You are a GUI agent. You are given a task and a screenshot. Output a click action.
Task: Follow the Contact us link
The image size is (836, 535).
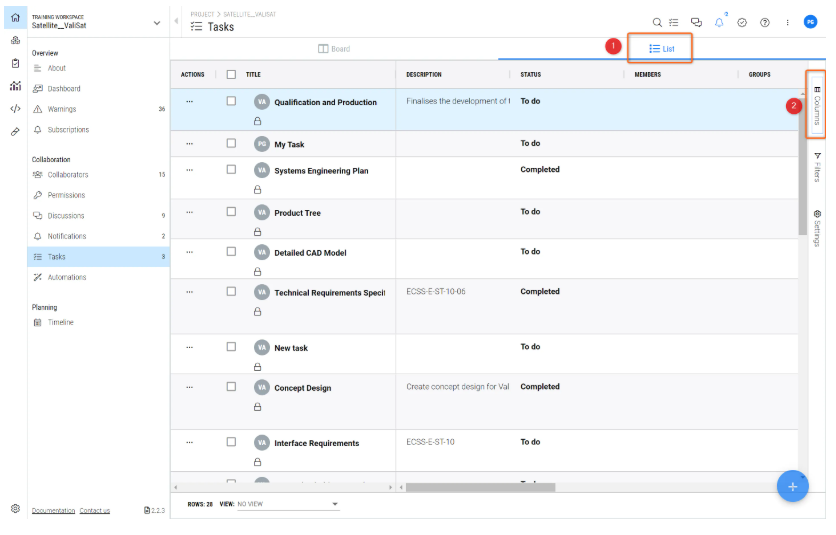pos(95,510)
